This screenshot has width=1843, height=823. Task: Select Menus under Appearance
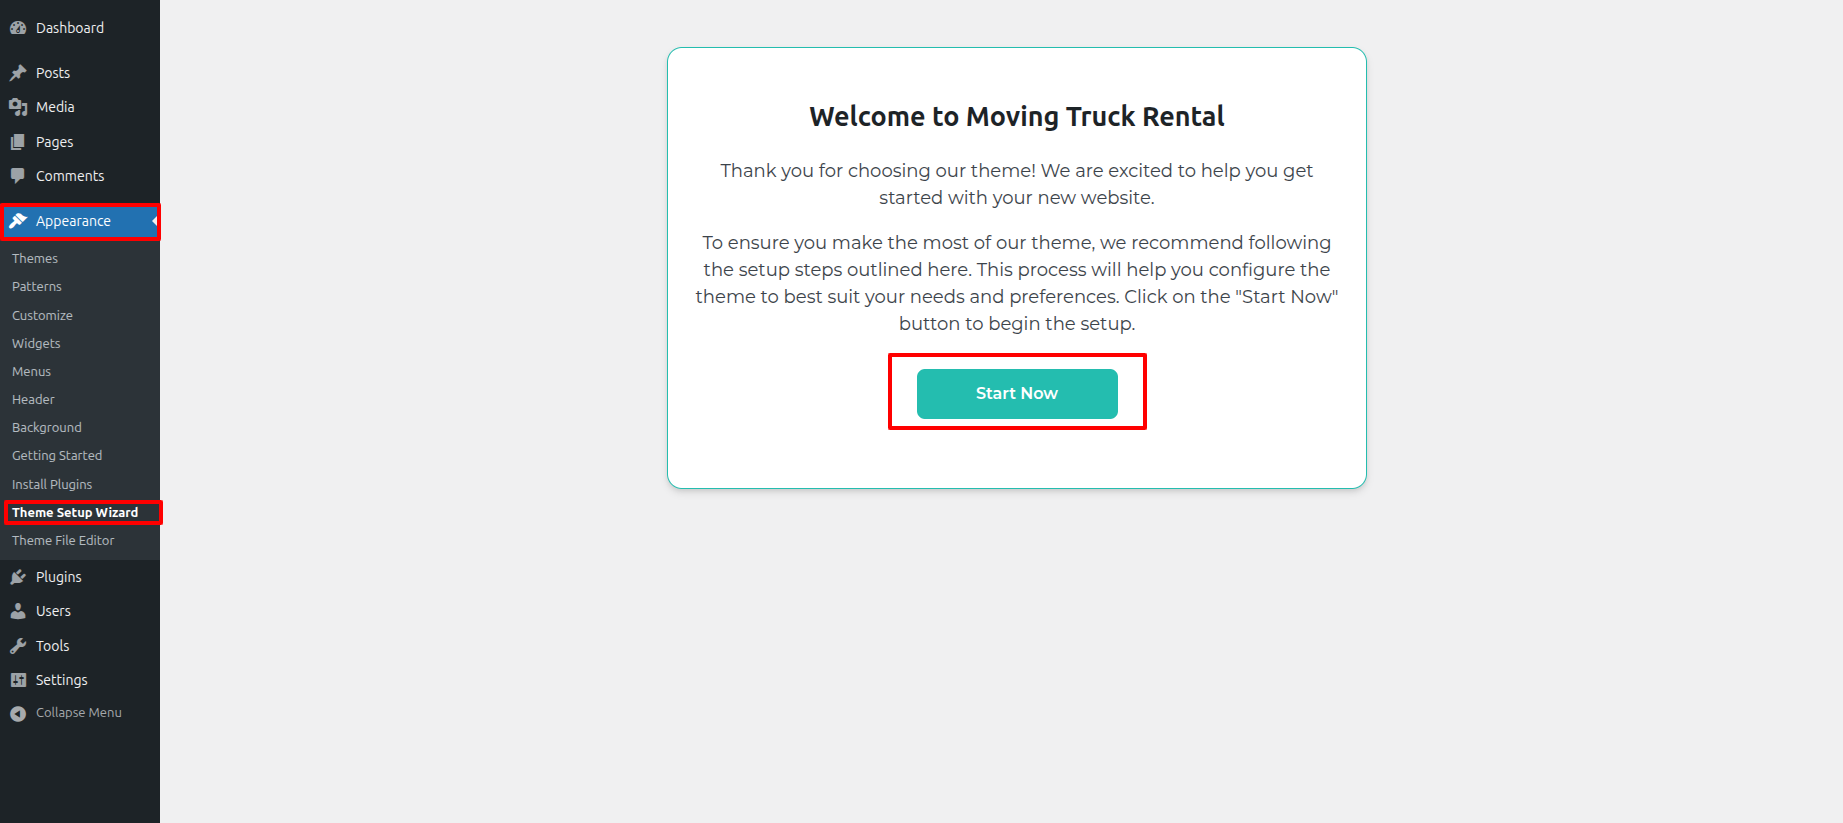coord(31,371)
